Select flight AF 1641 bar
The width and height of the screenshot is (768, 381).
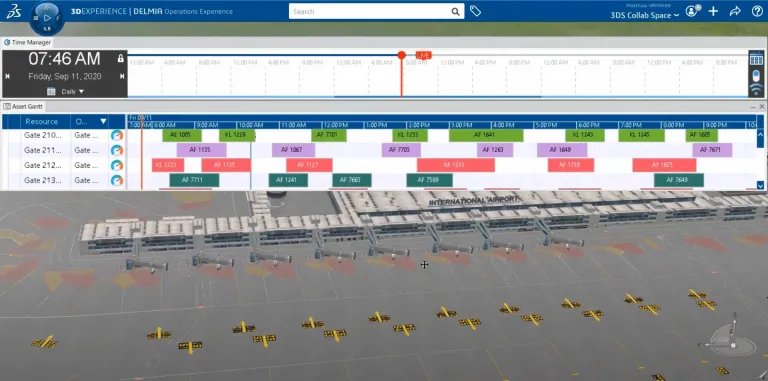click(x=486, y=135)
